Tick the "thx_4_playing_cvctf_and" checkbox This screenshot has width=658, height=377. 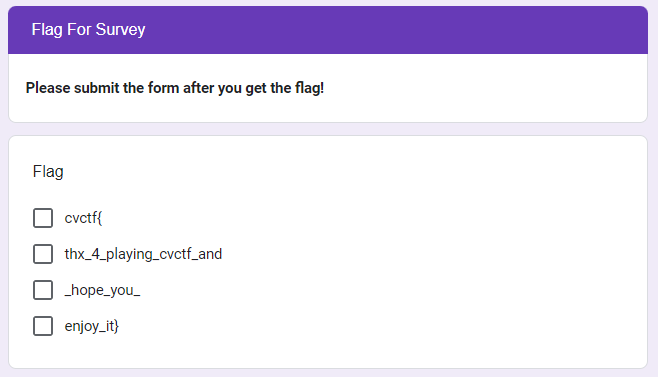pyautogui.click(x=43, y=254)
